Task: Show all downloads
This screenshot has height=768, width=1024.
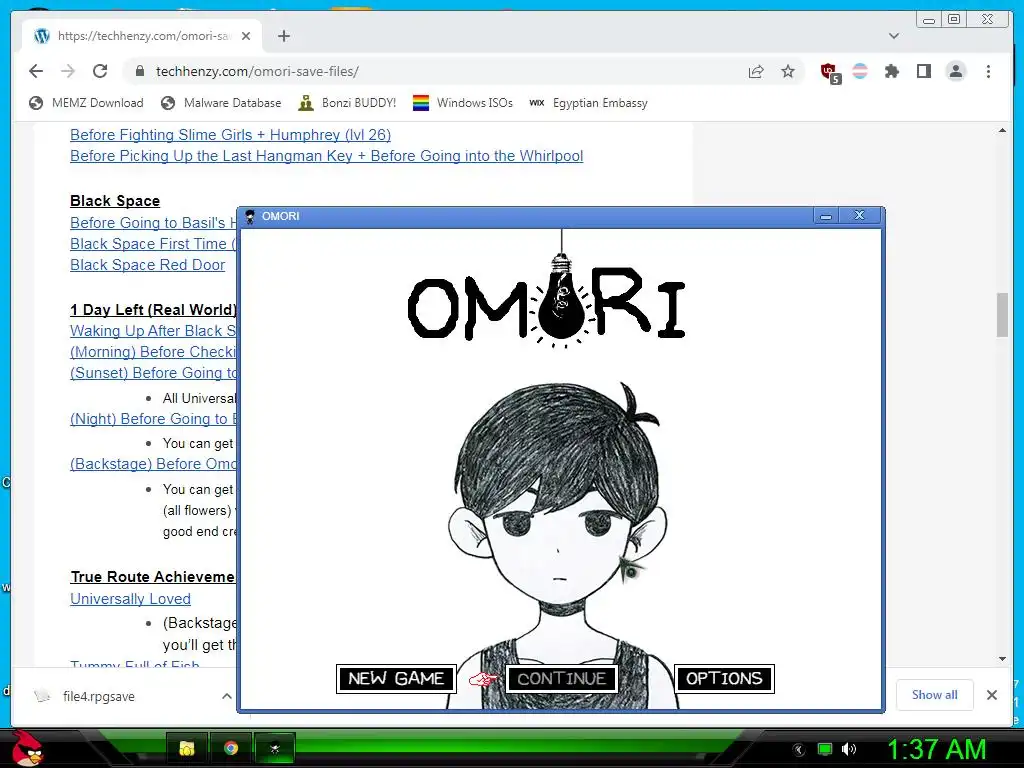Action: coord(935,695)
